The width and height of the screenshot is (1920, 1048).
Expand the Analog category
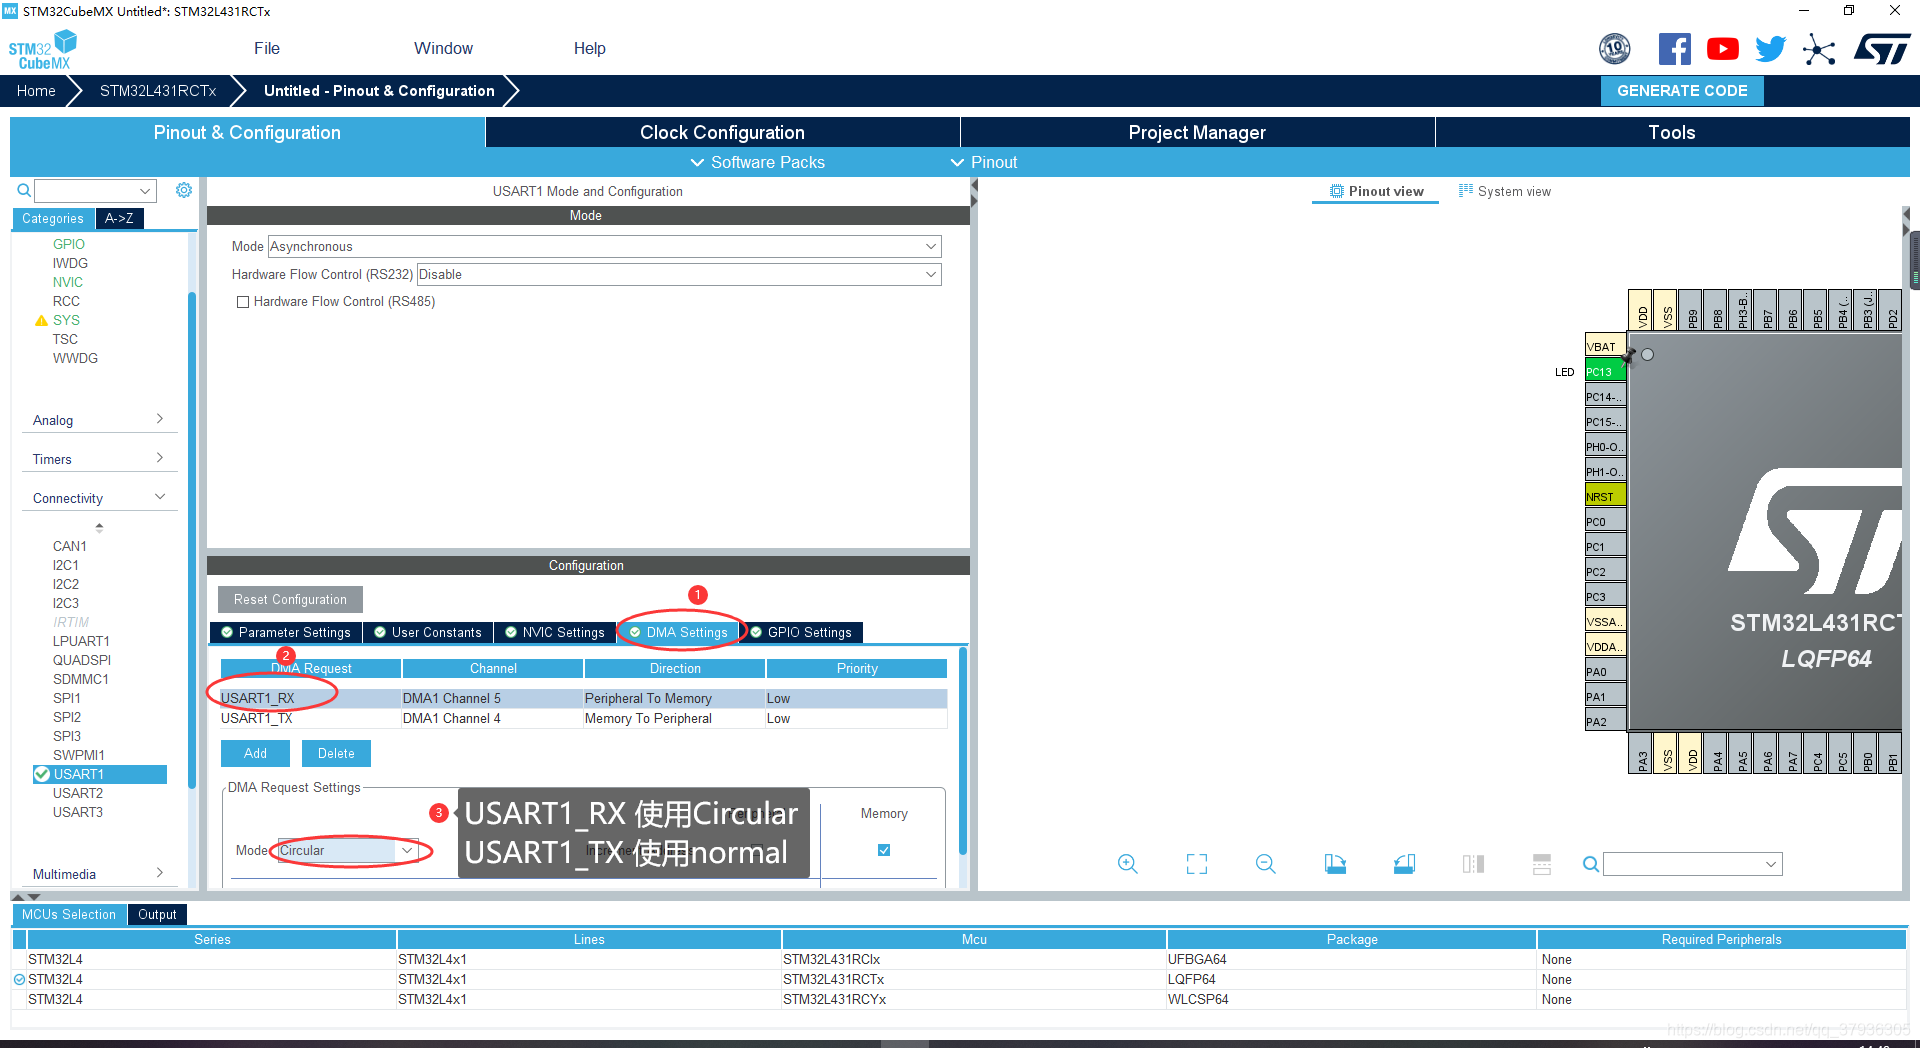[x=98, y=420]
